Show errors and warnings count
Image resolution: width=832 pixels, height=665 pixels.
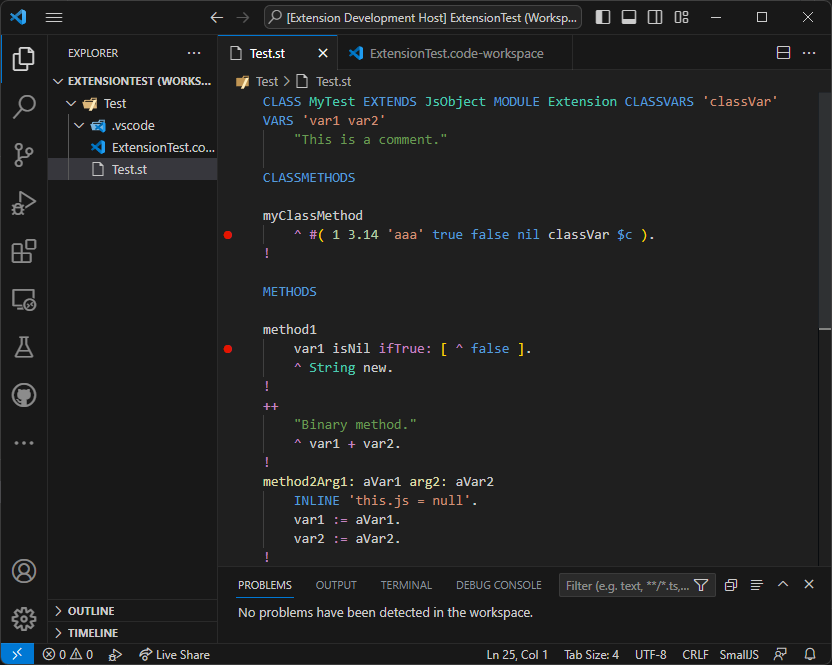68,654
